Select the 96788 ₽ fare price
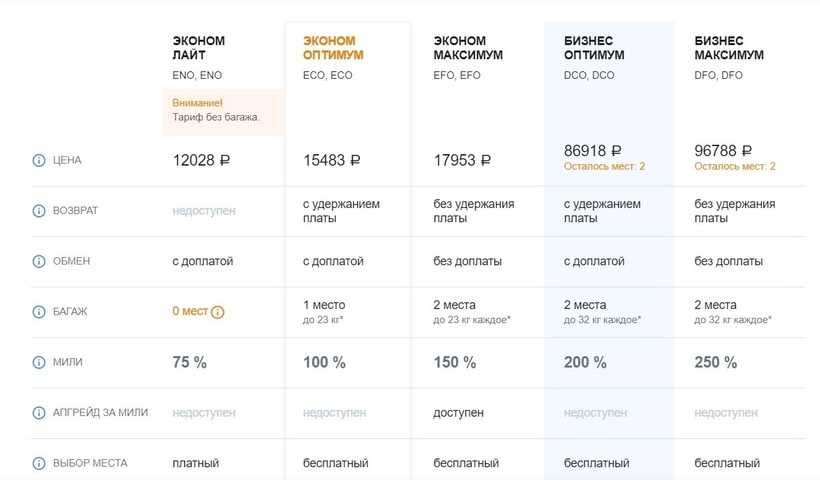This screenshot has width=820, height=480. 723,150
